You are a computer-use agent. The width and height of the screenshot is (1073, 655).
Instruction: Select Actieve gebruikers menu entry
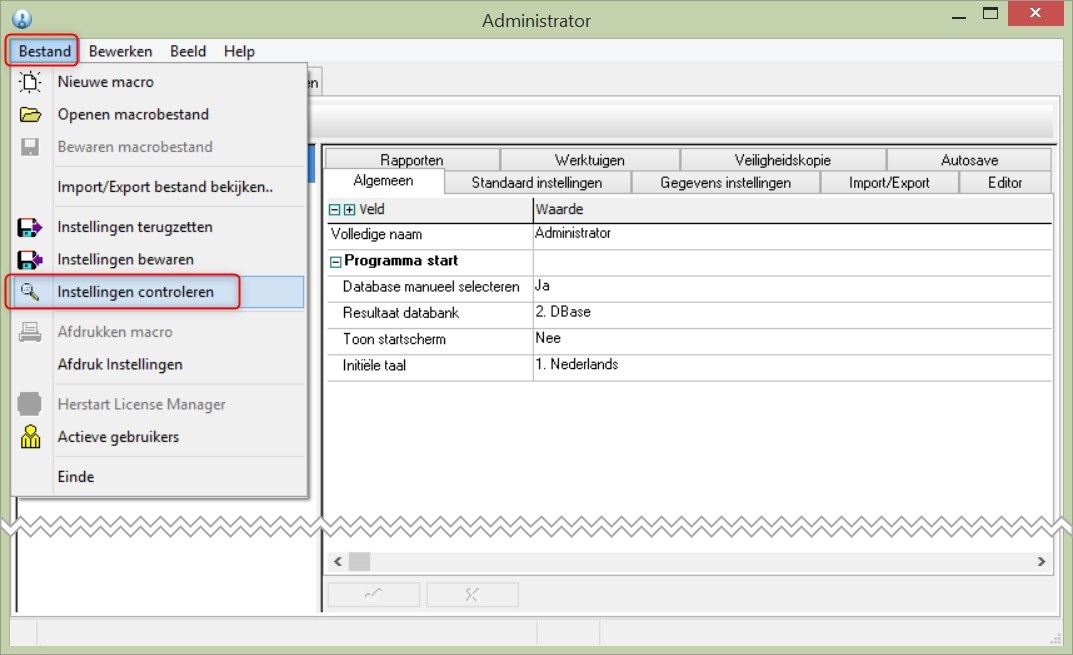pos(118,437)
